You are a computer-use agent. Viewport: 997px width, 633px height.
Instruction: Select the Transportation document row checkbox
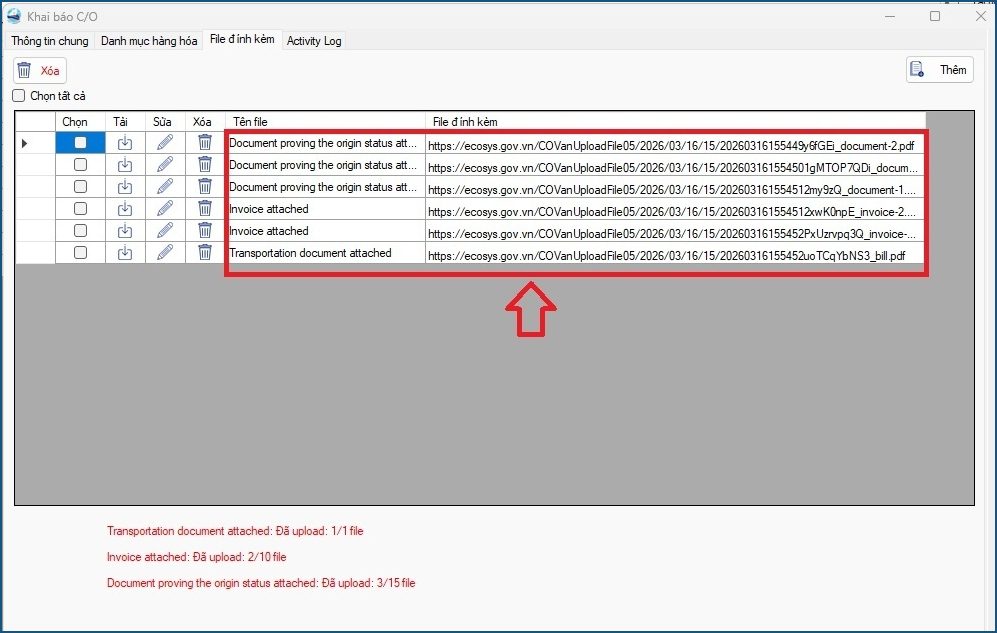(x=81, y=253)
